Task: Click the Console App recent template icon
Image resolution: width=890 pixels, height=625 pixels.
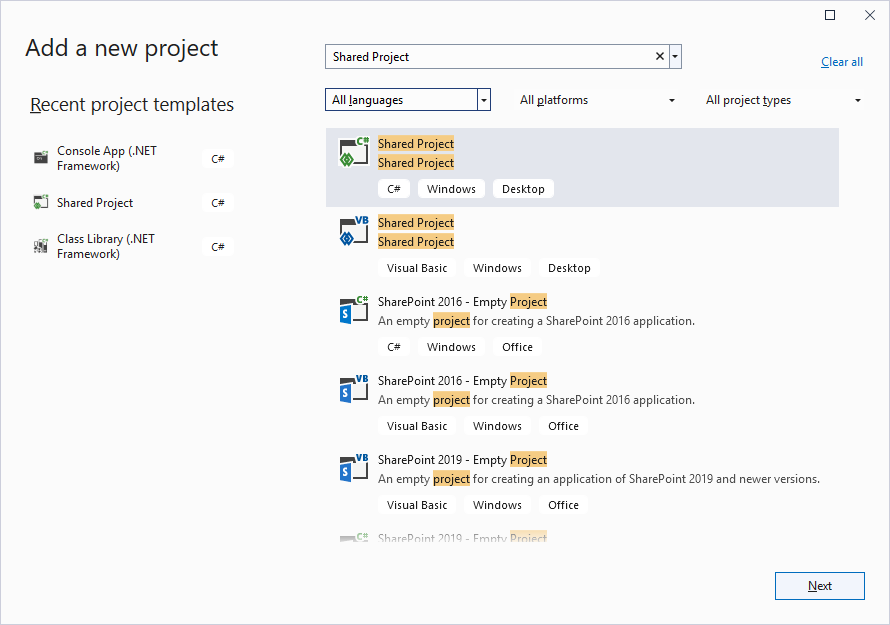Action: coord(41,158)
